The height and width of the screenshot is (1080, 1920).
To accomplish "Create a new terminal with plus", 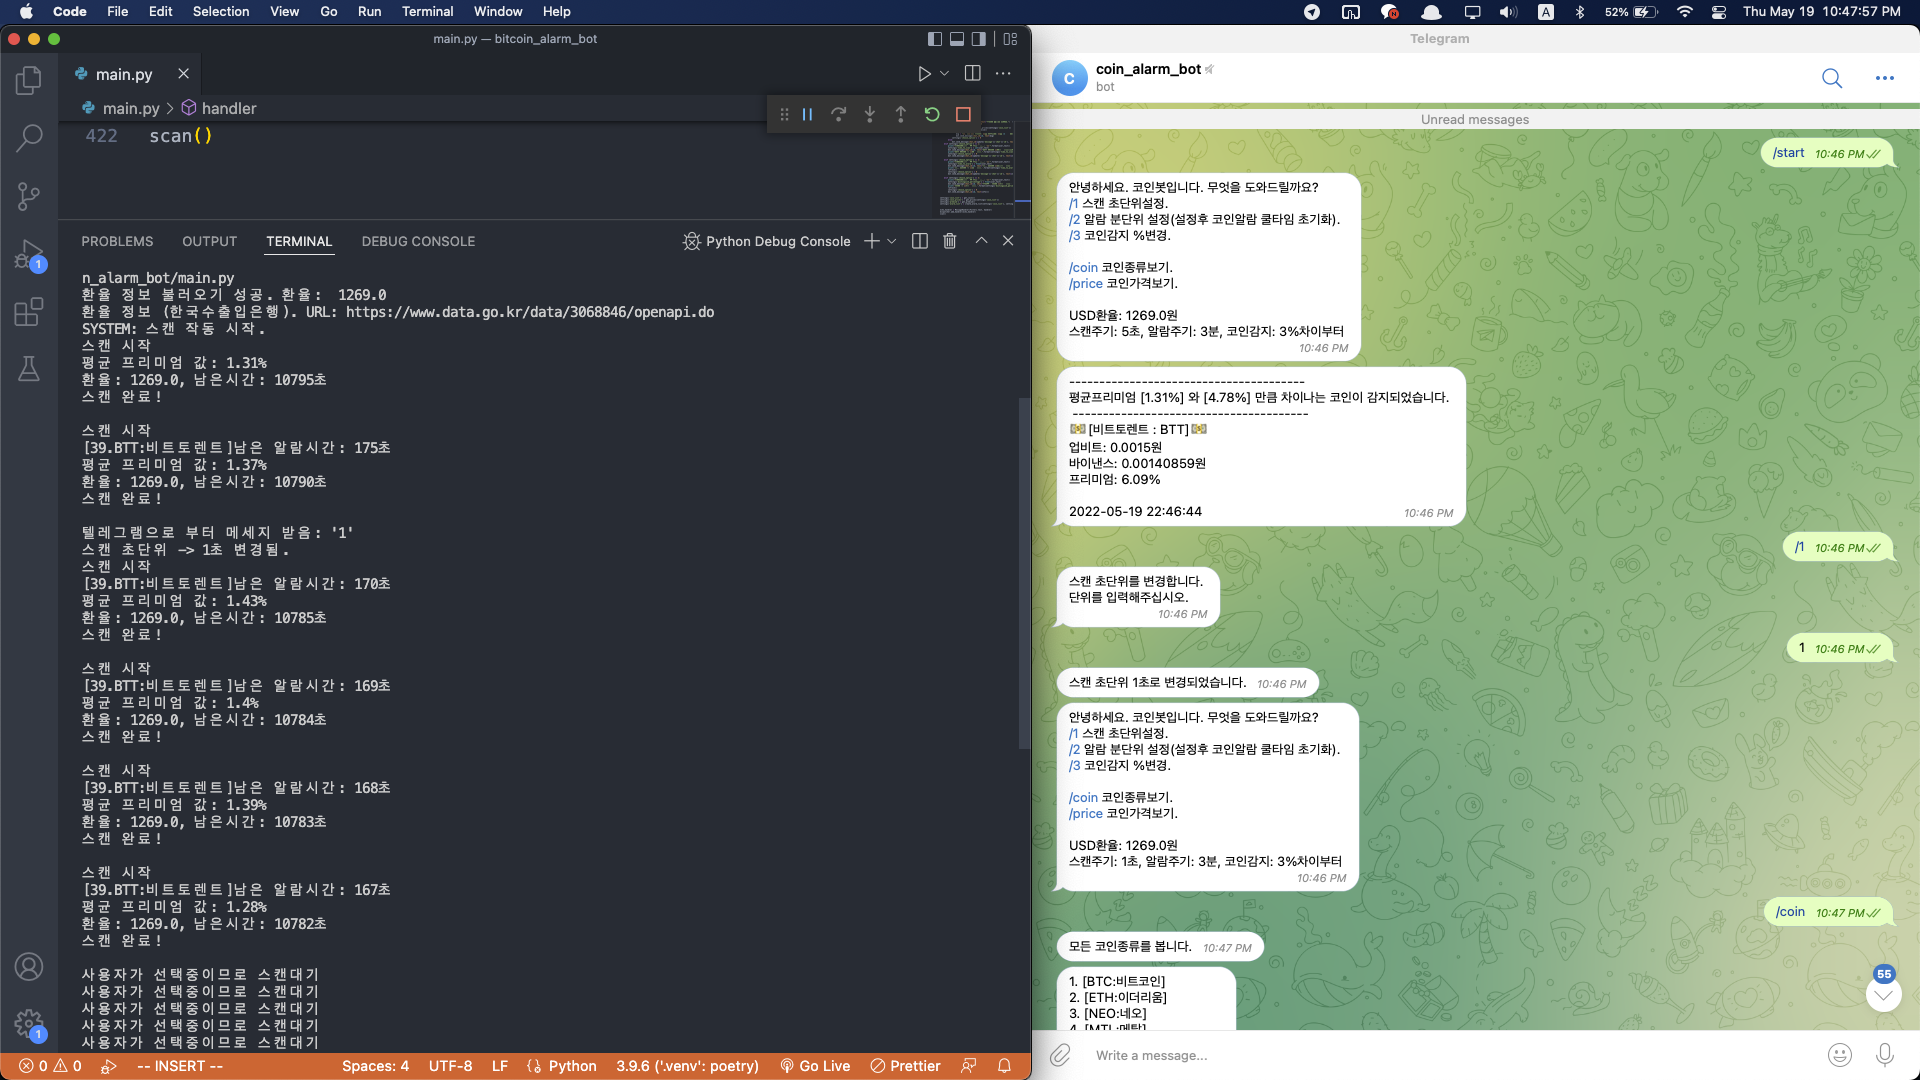I will (872, 241).
